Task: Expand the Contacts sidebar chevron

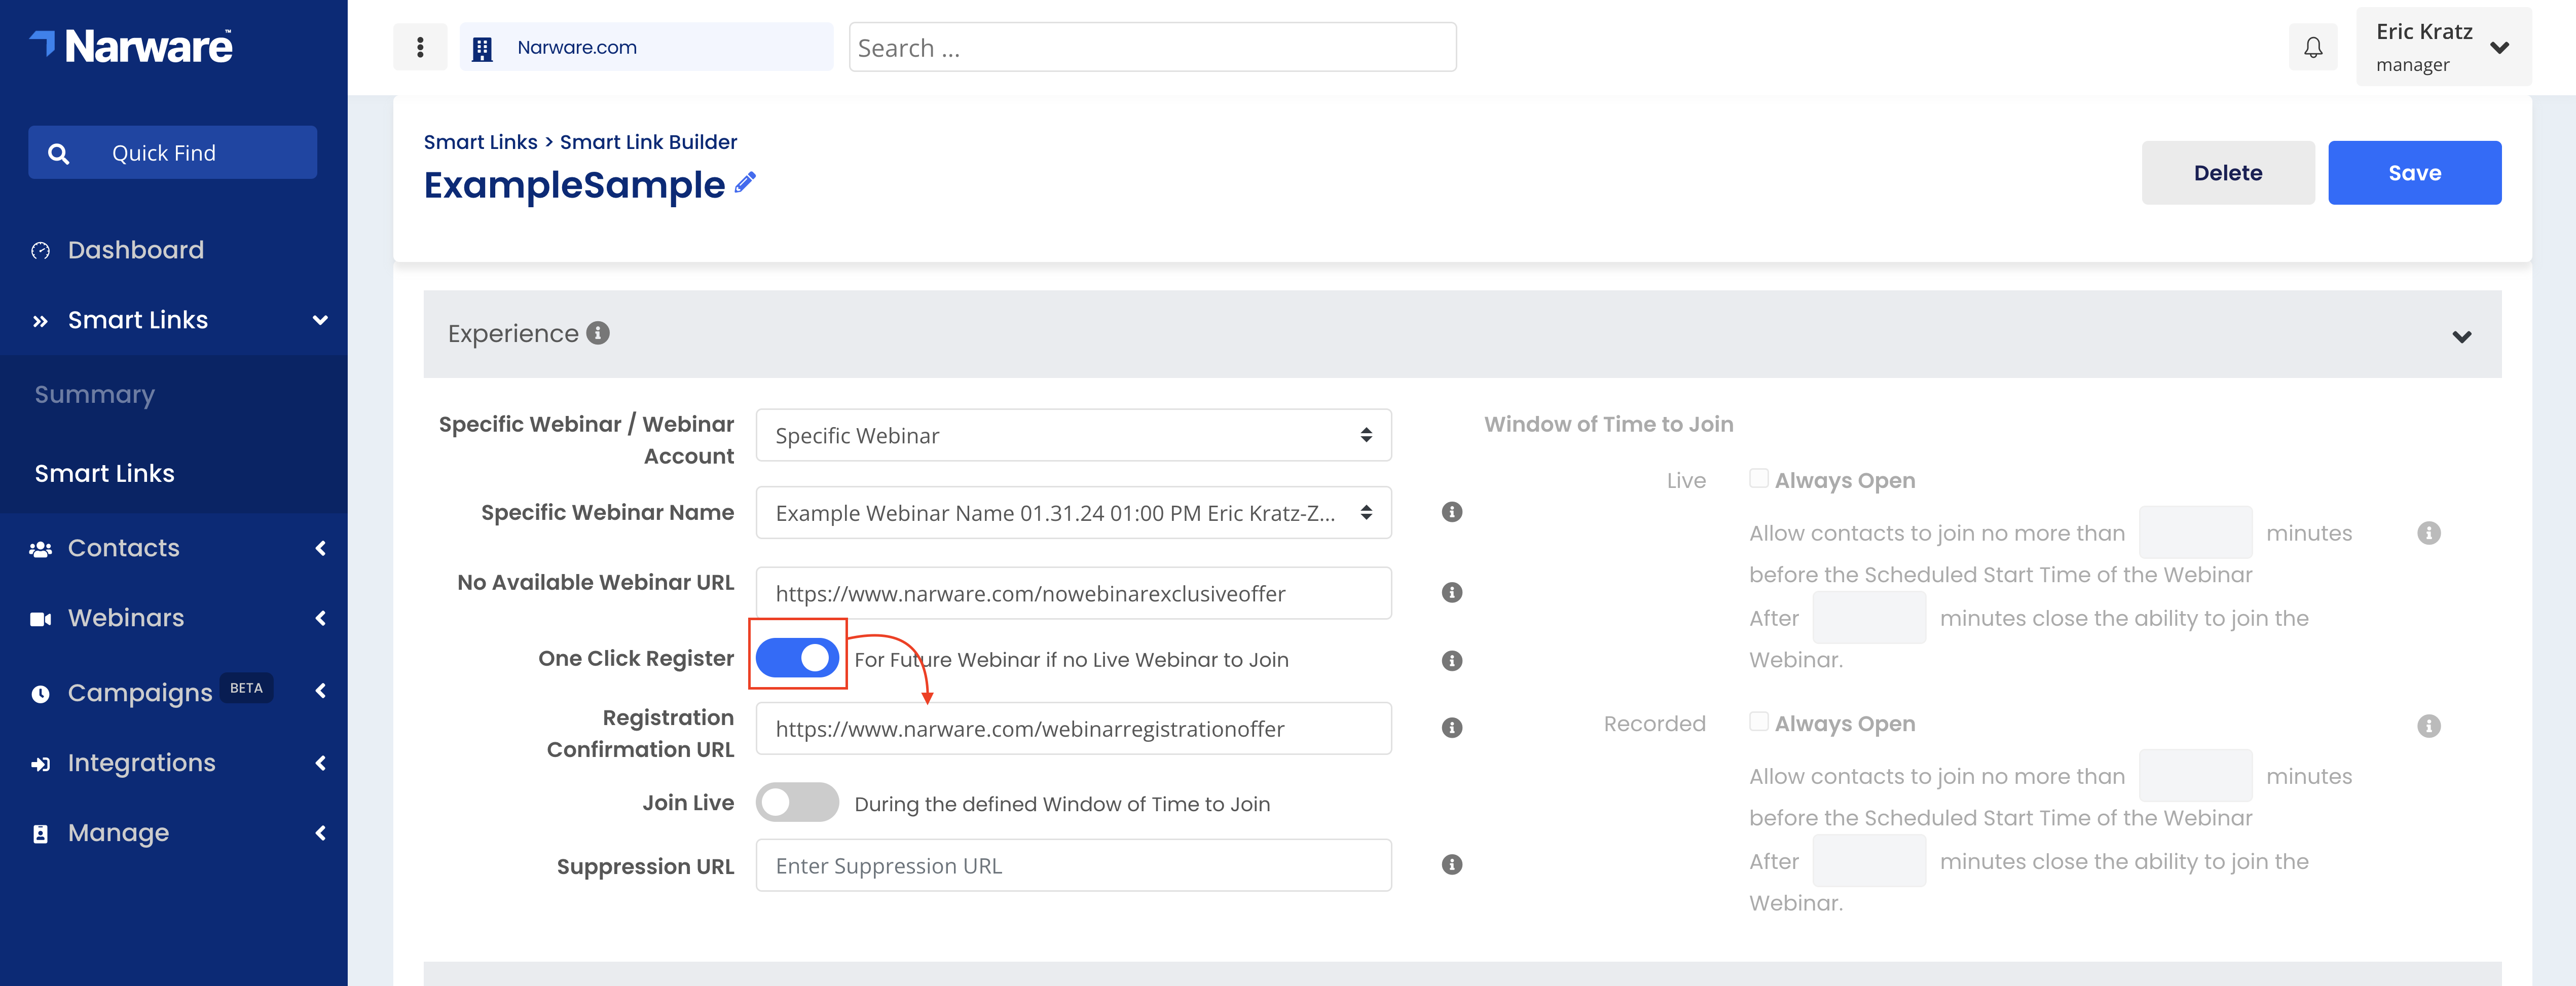Action: [x=320, y=548]
